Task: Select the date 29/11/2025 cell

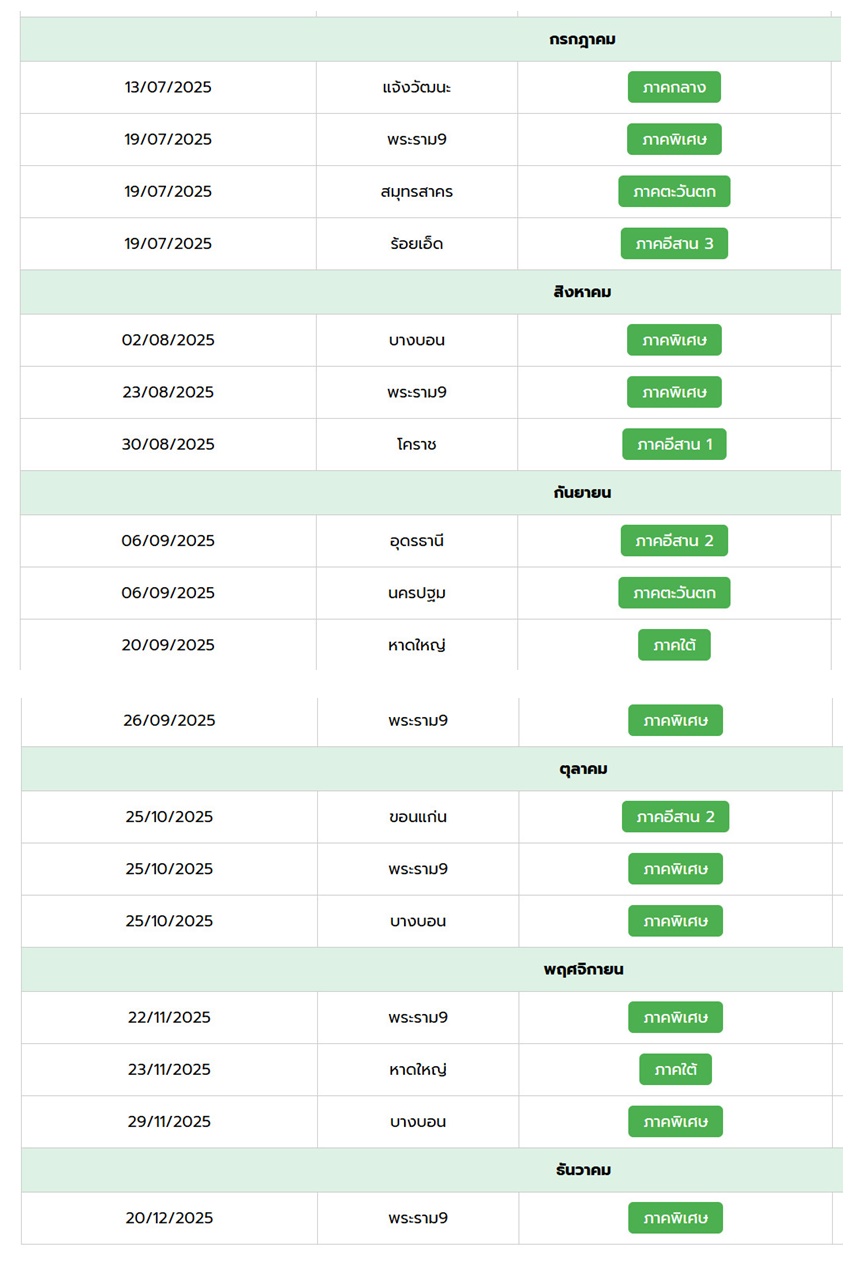Action: [x=169, y=1122]
